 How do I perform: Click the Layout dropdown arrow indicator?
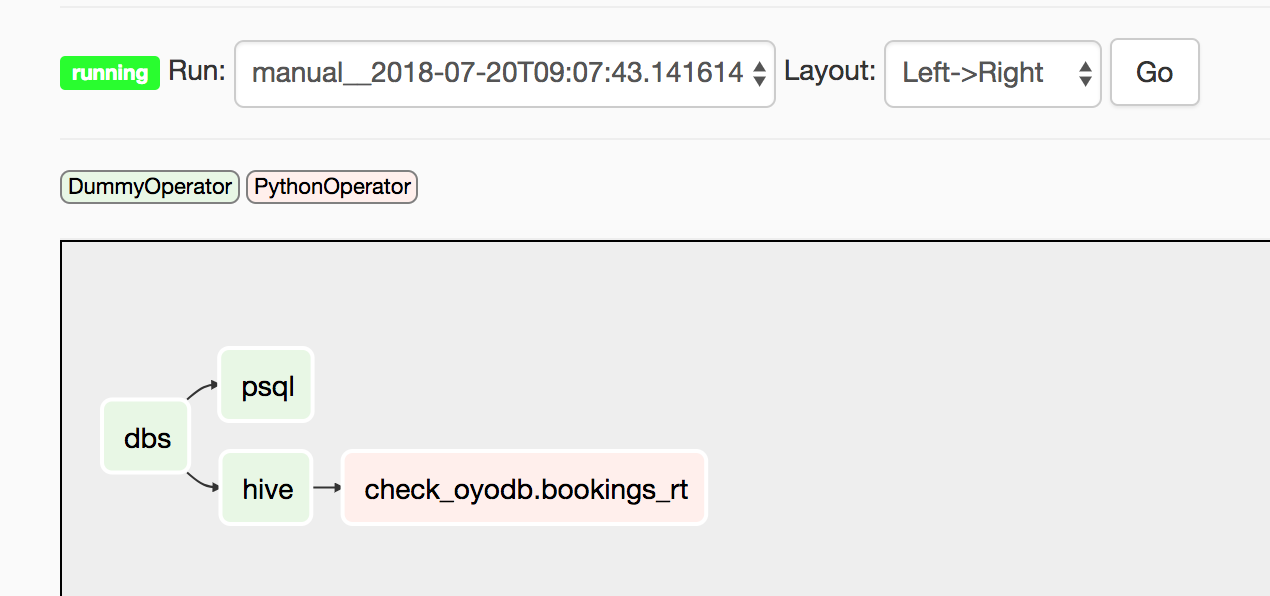point(1085,73)
